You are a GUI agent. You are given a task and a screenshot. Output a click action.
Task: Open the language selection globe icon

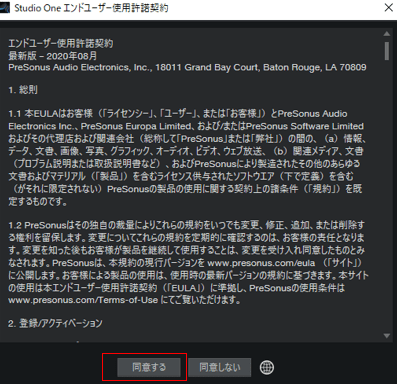tap(267, 367)
